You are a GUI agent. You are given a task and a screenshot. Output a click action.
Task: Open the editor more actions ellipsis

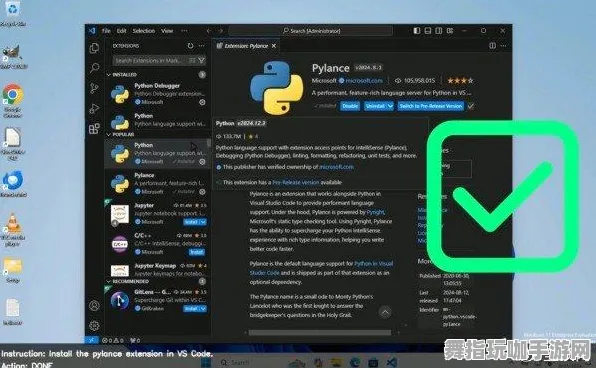[504, 46]
